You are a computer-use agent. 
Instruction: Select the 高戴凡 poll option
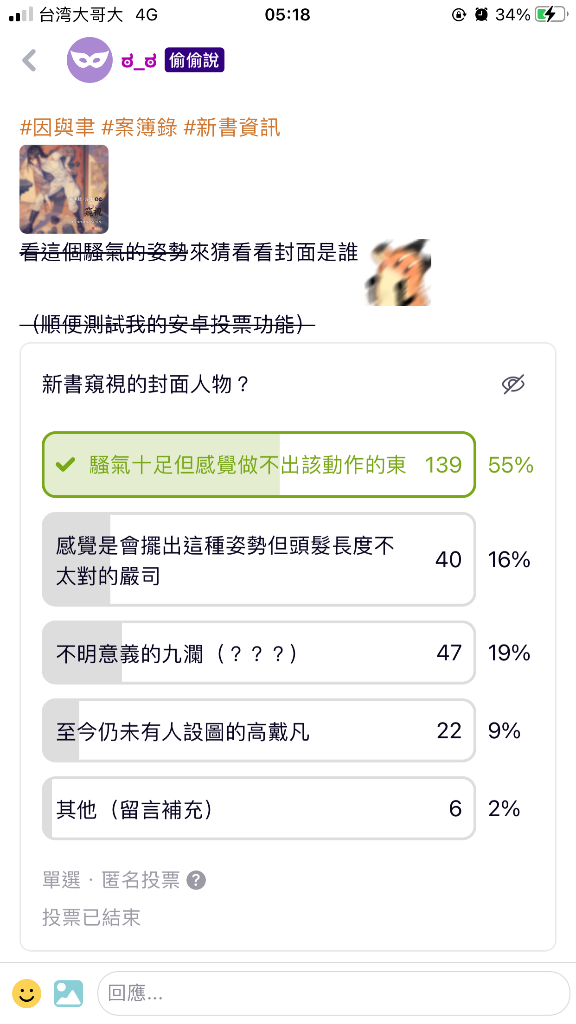point(259,730)
